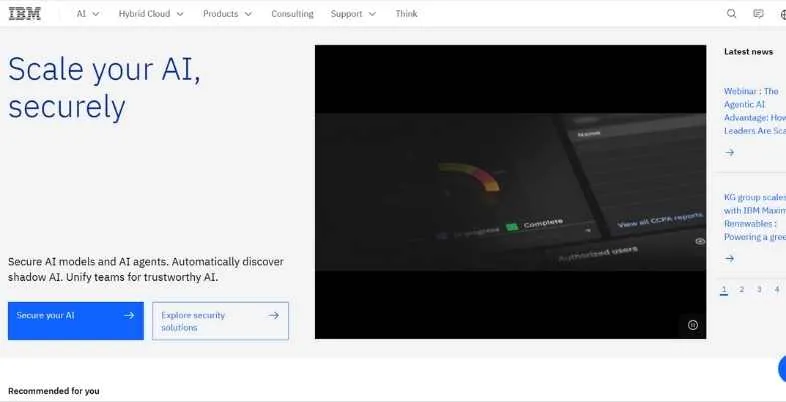This screenshot has width=786, height=402.
Task: Click the Secure your AI button
Action: (76, 321)
